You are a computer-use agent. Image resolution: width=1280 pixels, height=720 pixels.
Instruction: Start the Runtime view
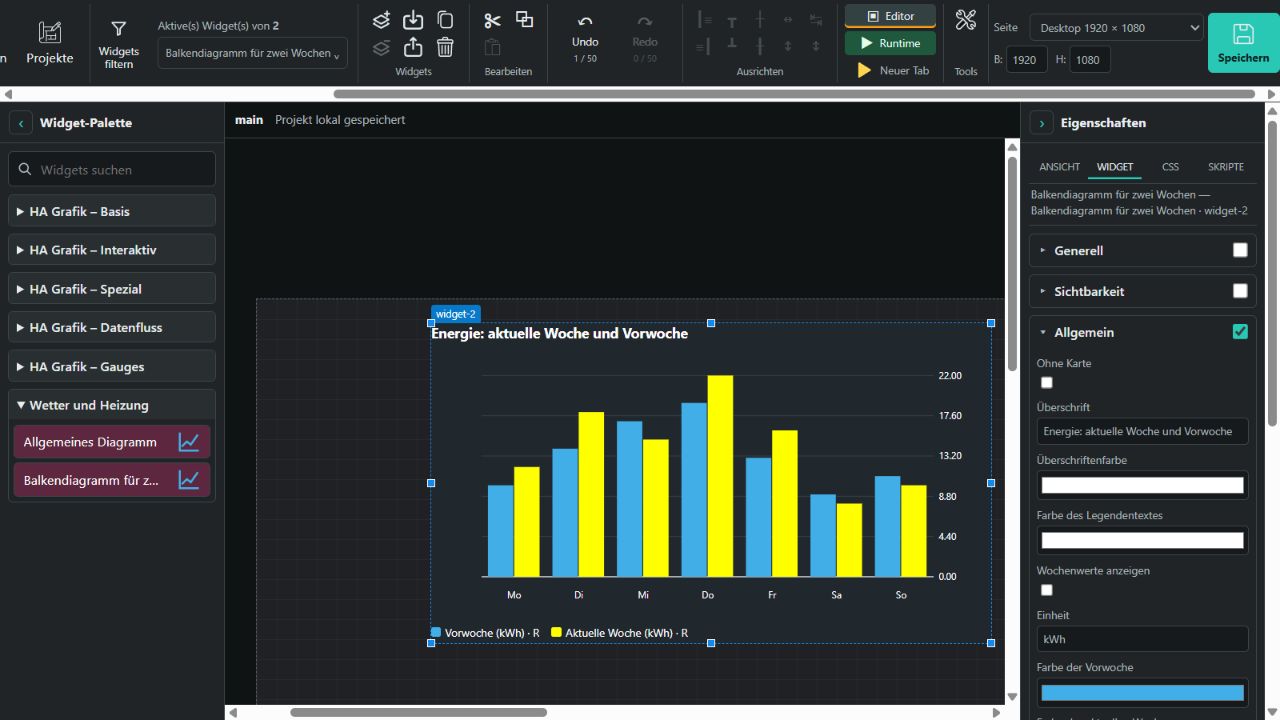pos(890,43)
